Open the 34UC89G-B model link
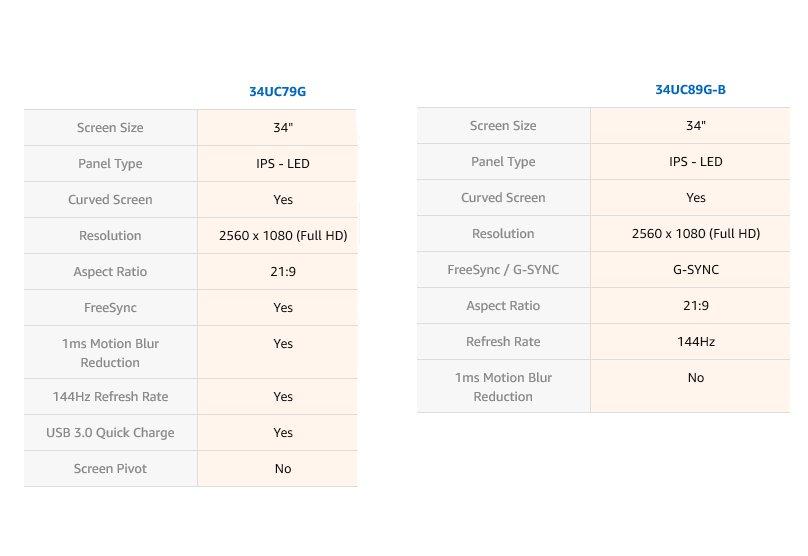This screenshot has height=556, width=808. 690,90
